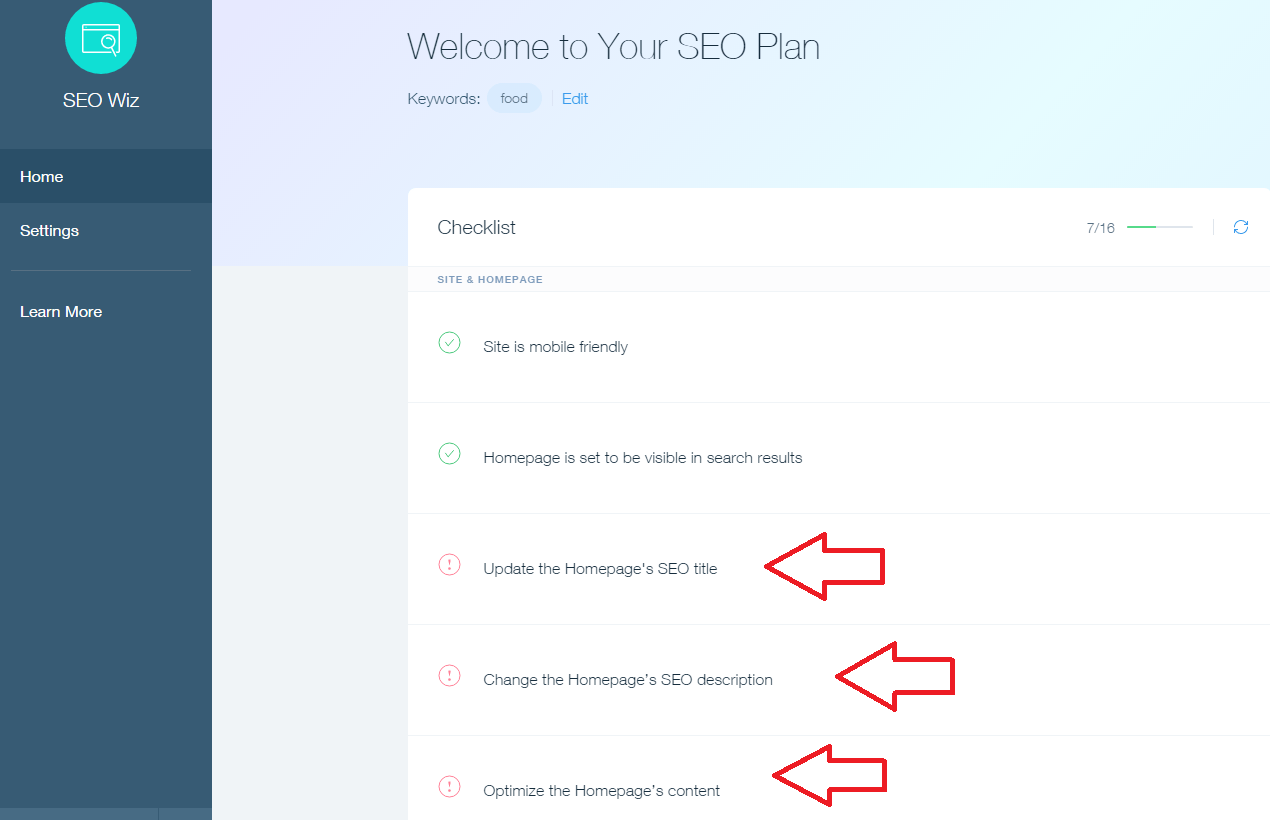Click warning icon beside Update SEO title
This screenshot has height=820, width=1270.
(450, 565)
